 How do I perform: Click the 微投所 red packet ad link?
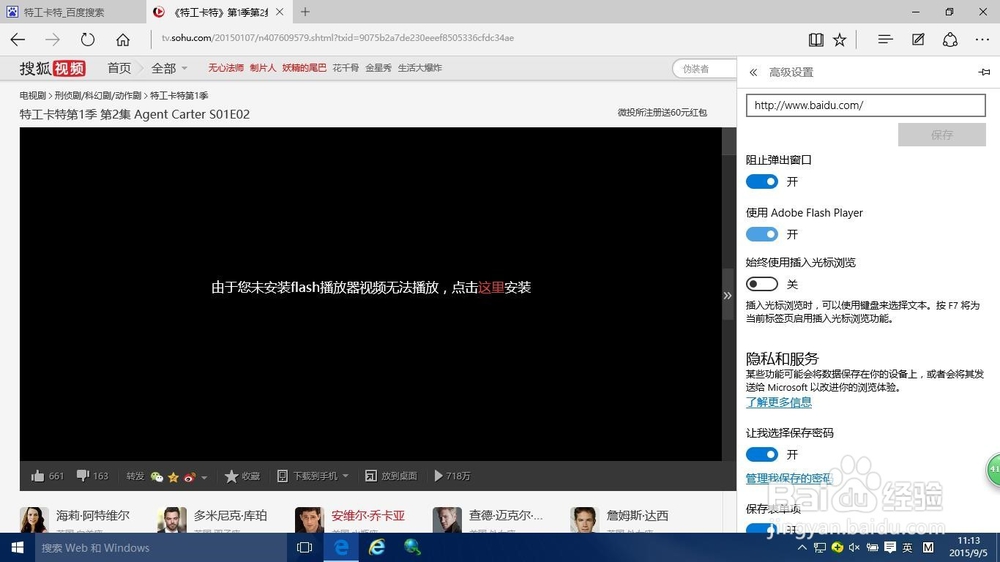point(662,112)
